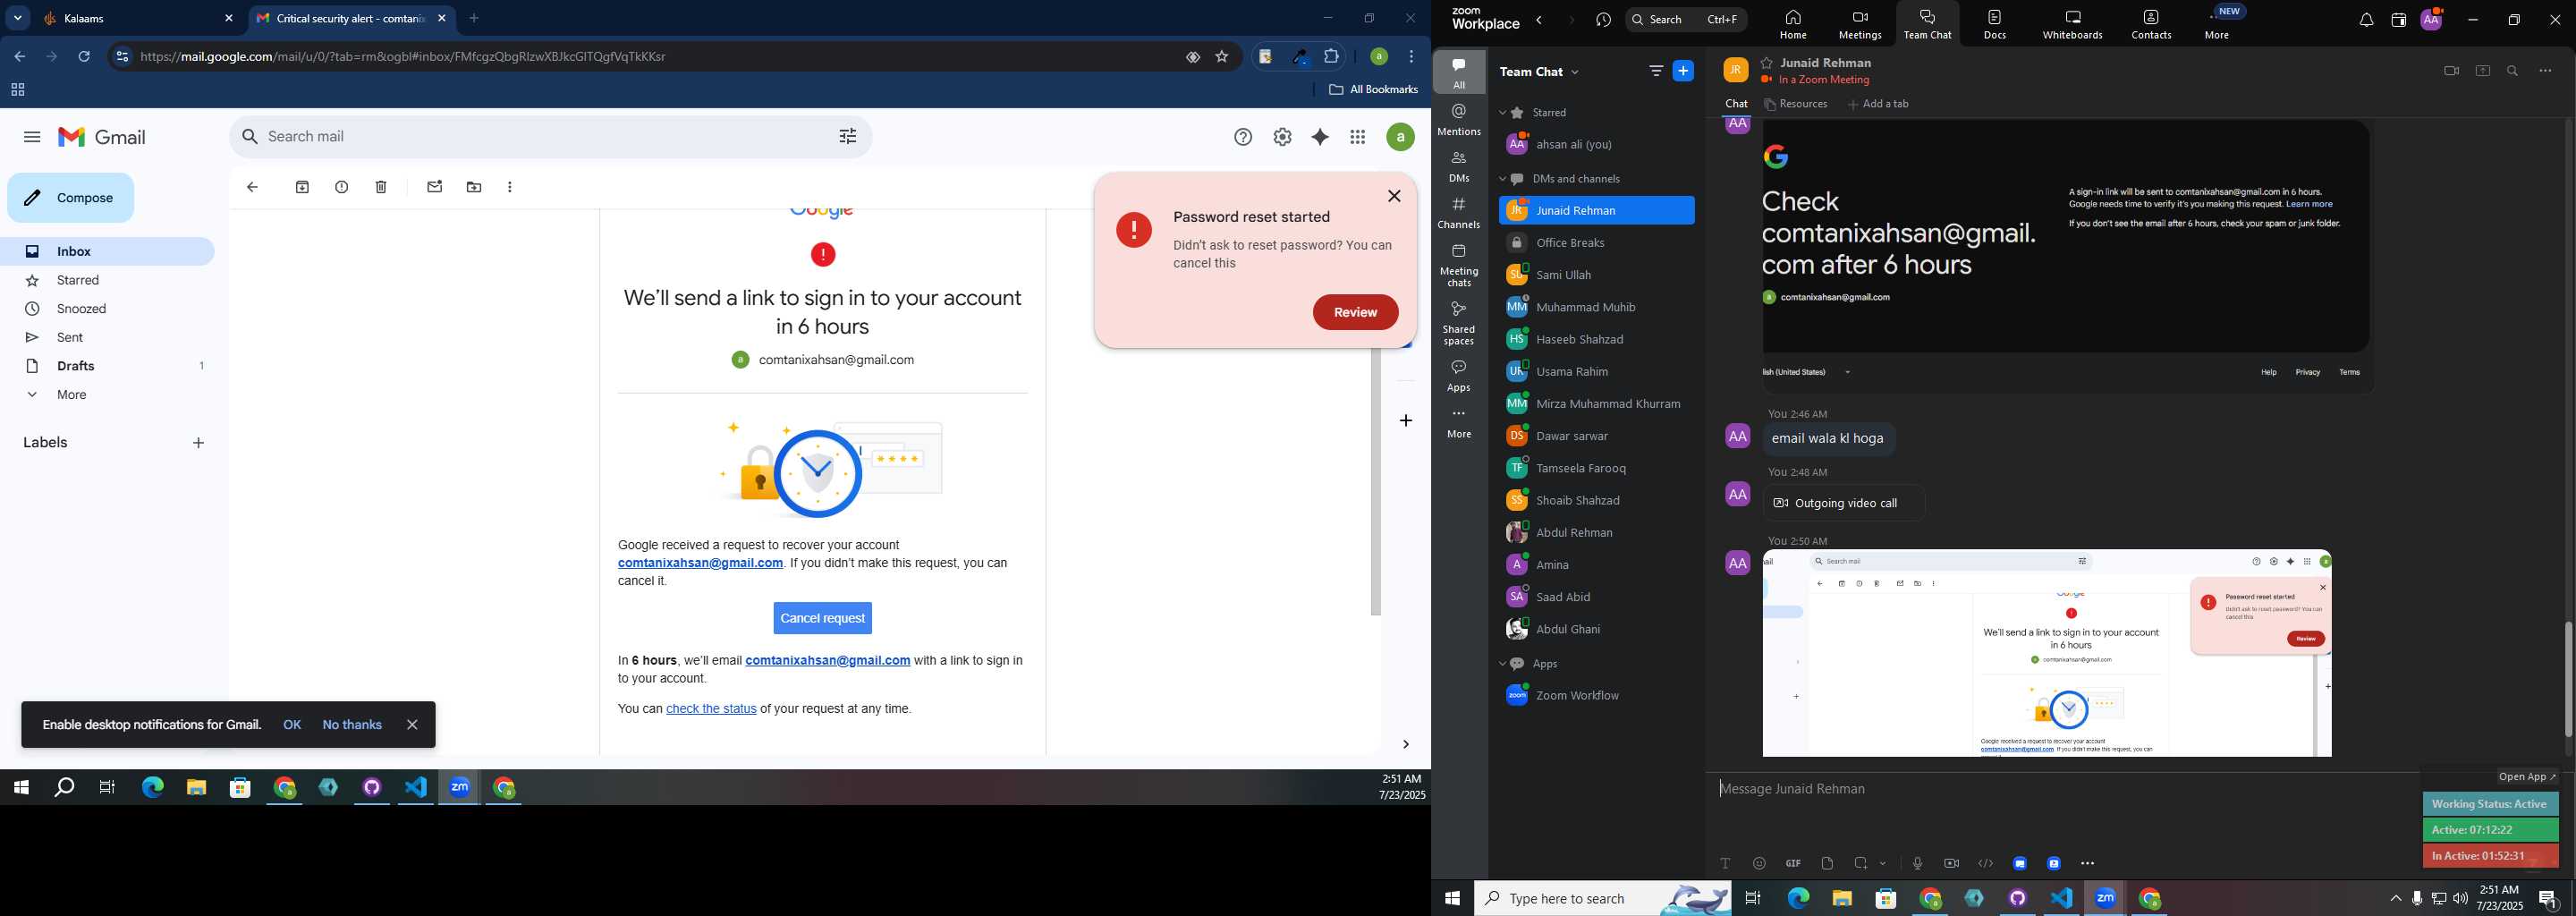Show Gmail search options
The image size is (2576, 916).
pyautogui.click(x=848, y=137)
